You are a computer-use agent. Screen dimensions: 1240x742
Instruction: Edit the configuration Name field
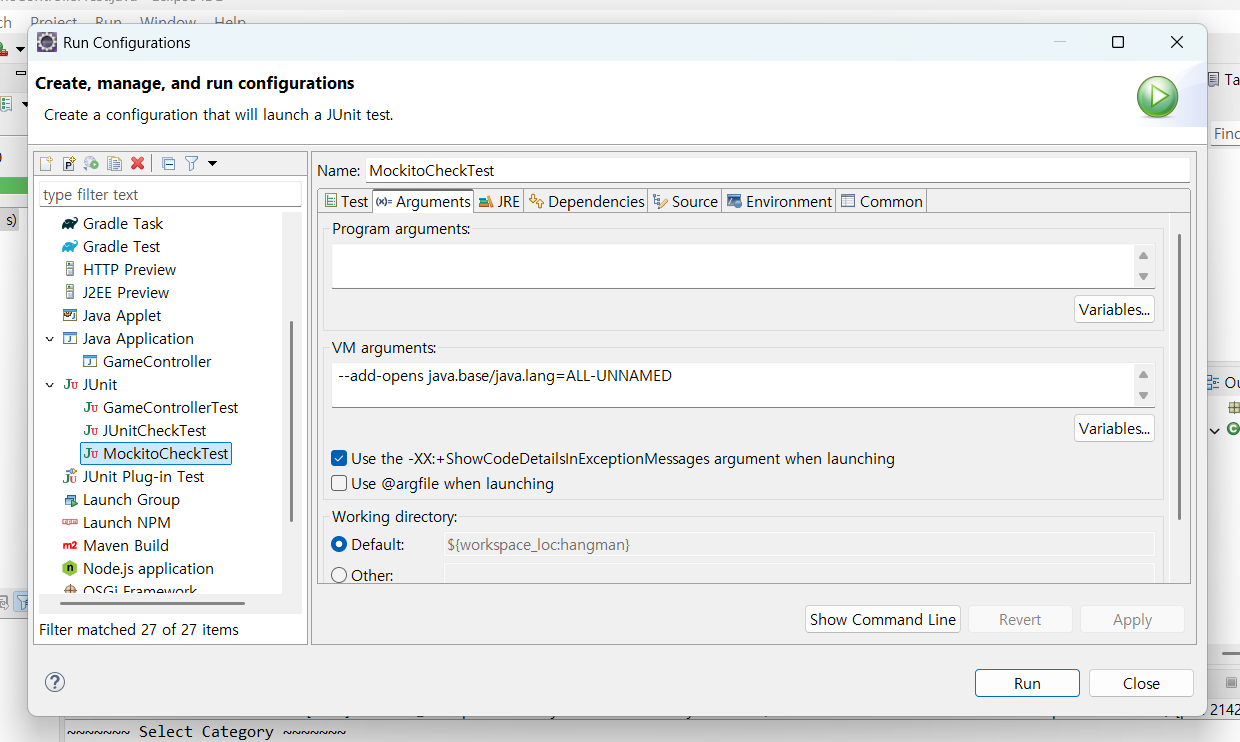point(777,170)
